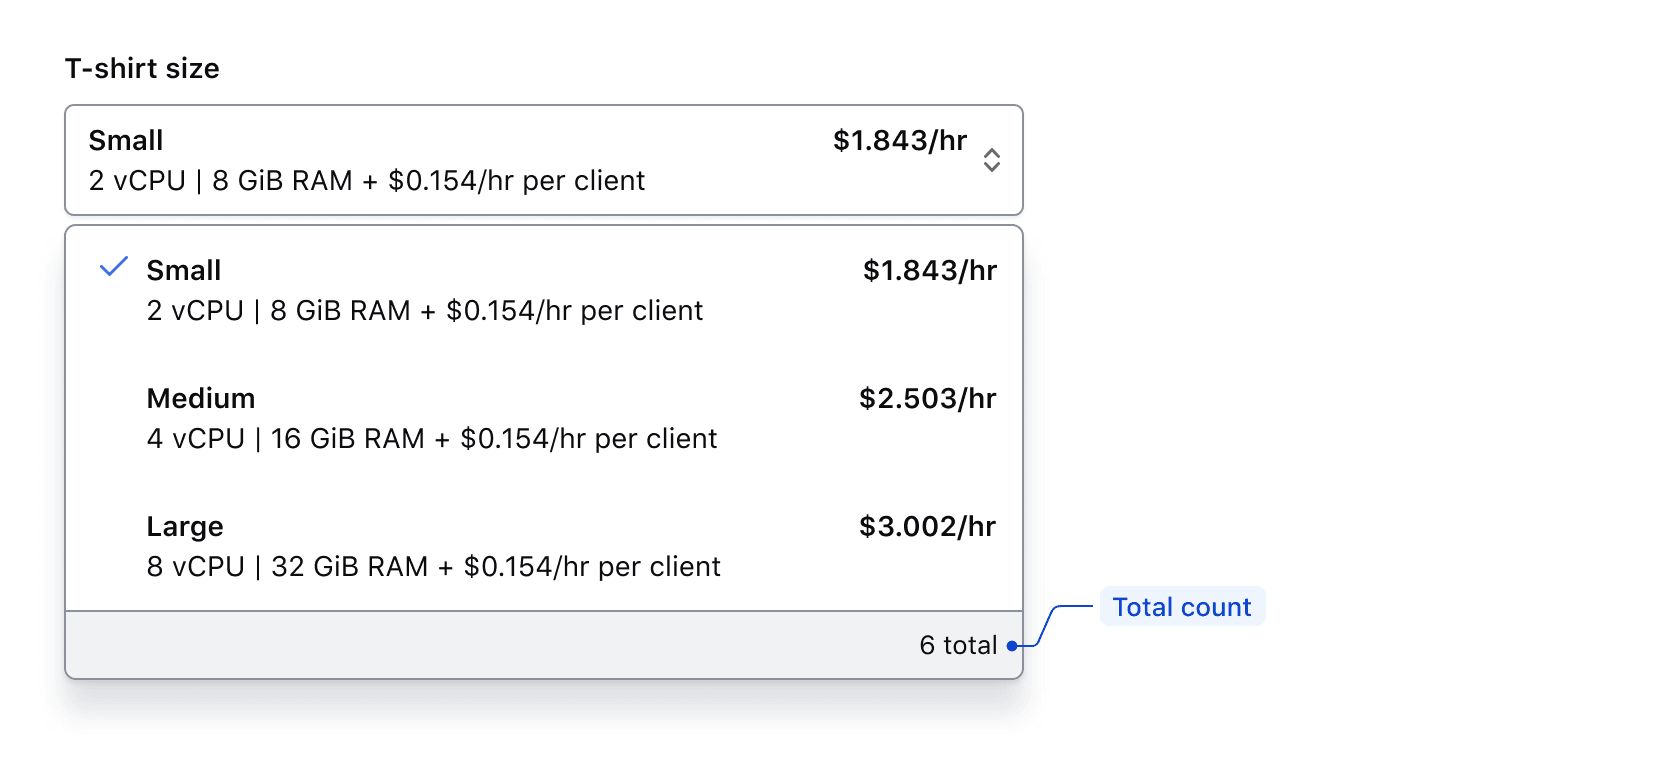Click the $2.503/hr price for Medium
Viewport: 1672px width, 758px height.
pos(926,398)
